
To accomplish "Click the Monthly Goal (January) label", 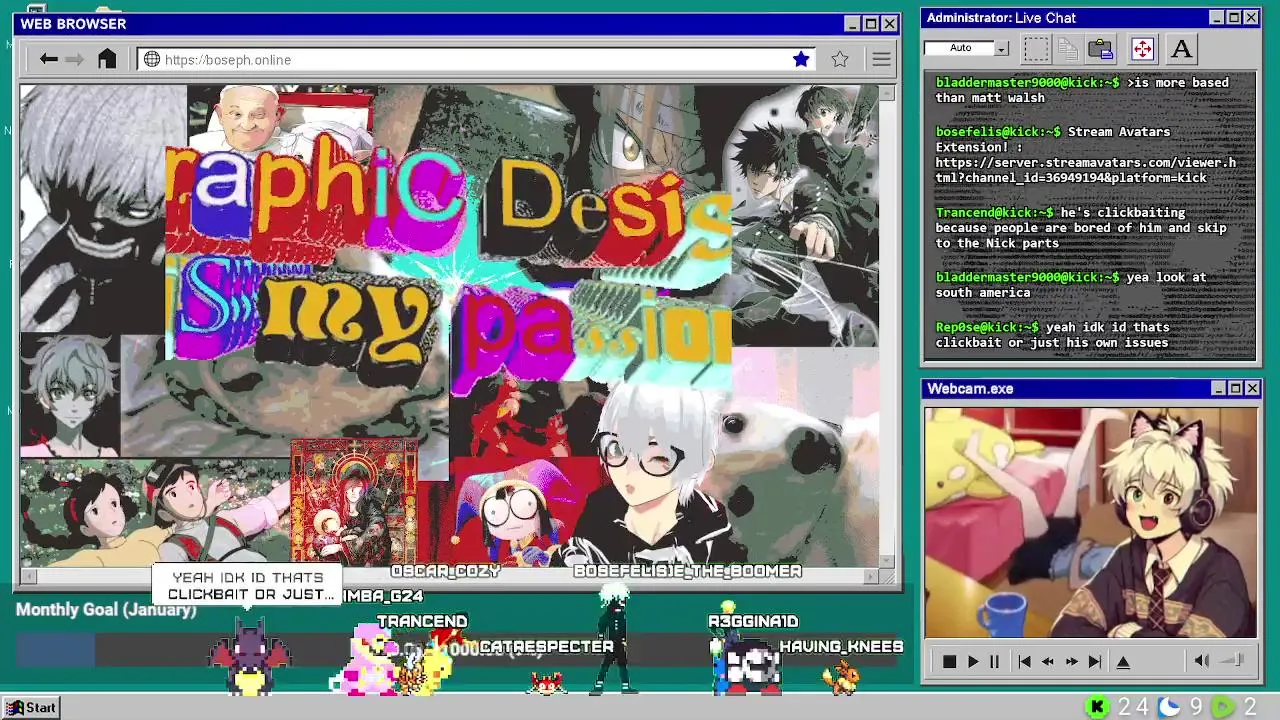I will (x=105, y=609).
